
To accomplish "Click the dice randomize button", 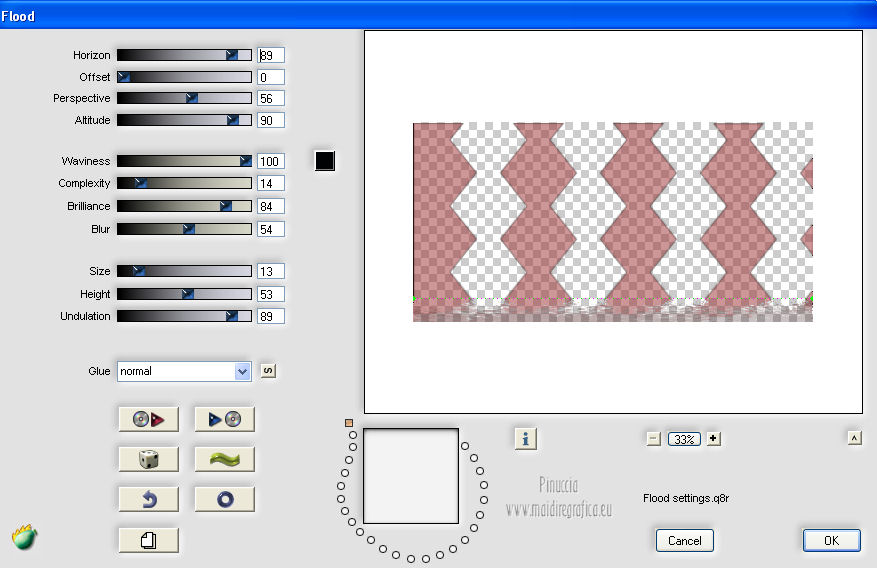I will [149, 460].
